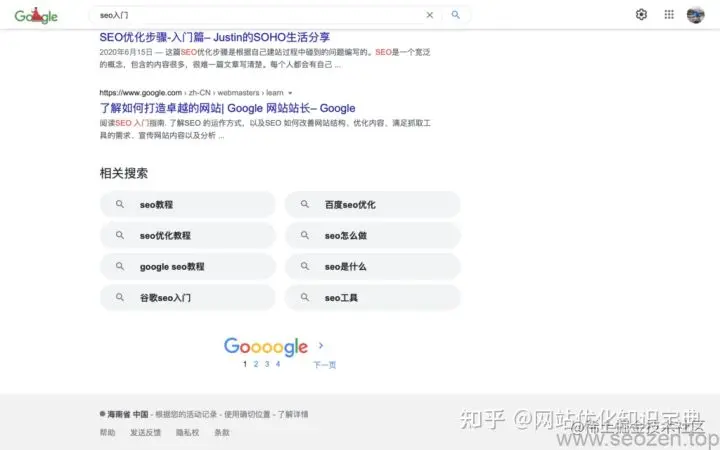Open 了解详情 footer link

(x=293, y=415)
